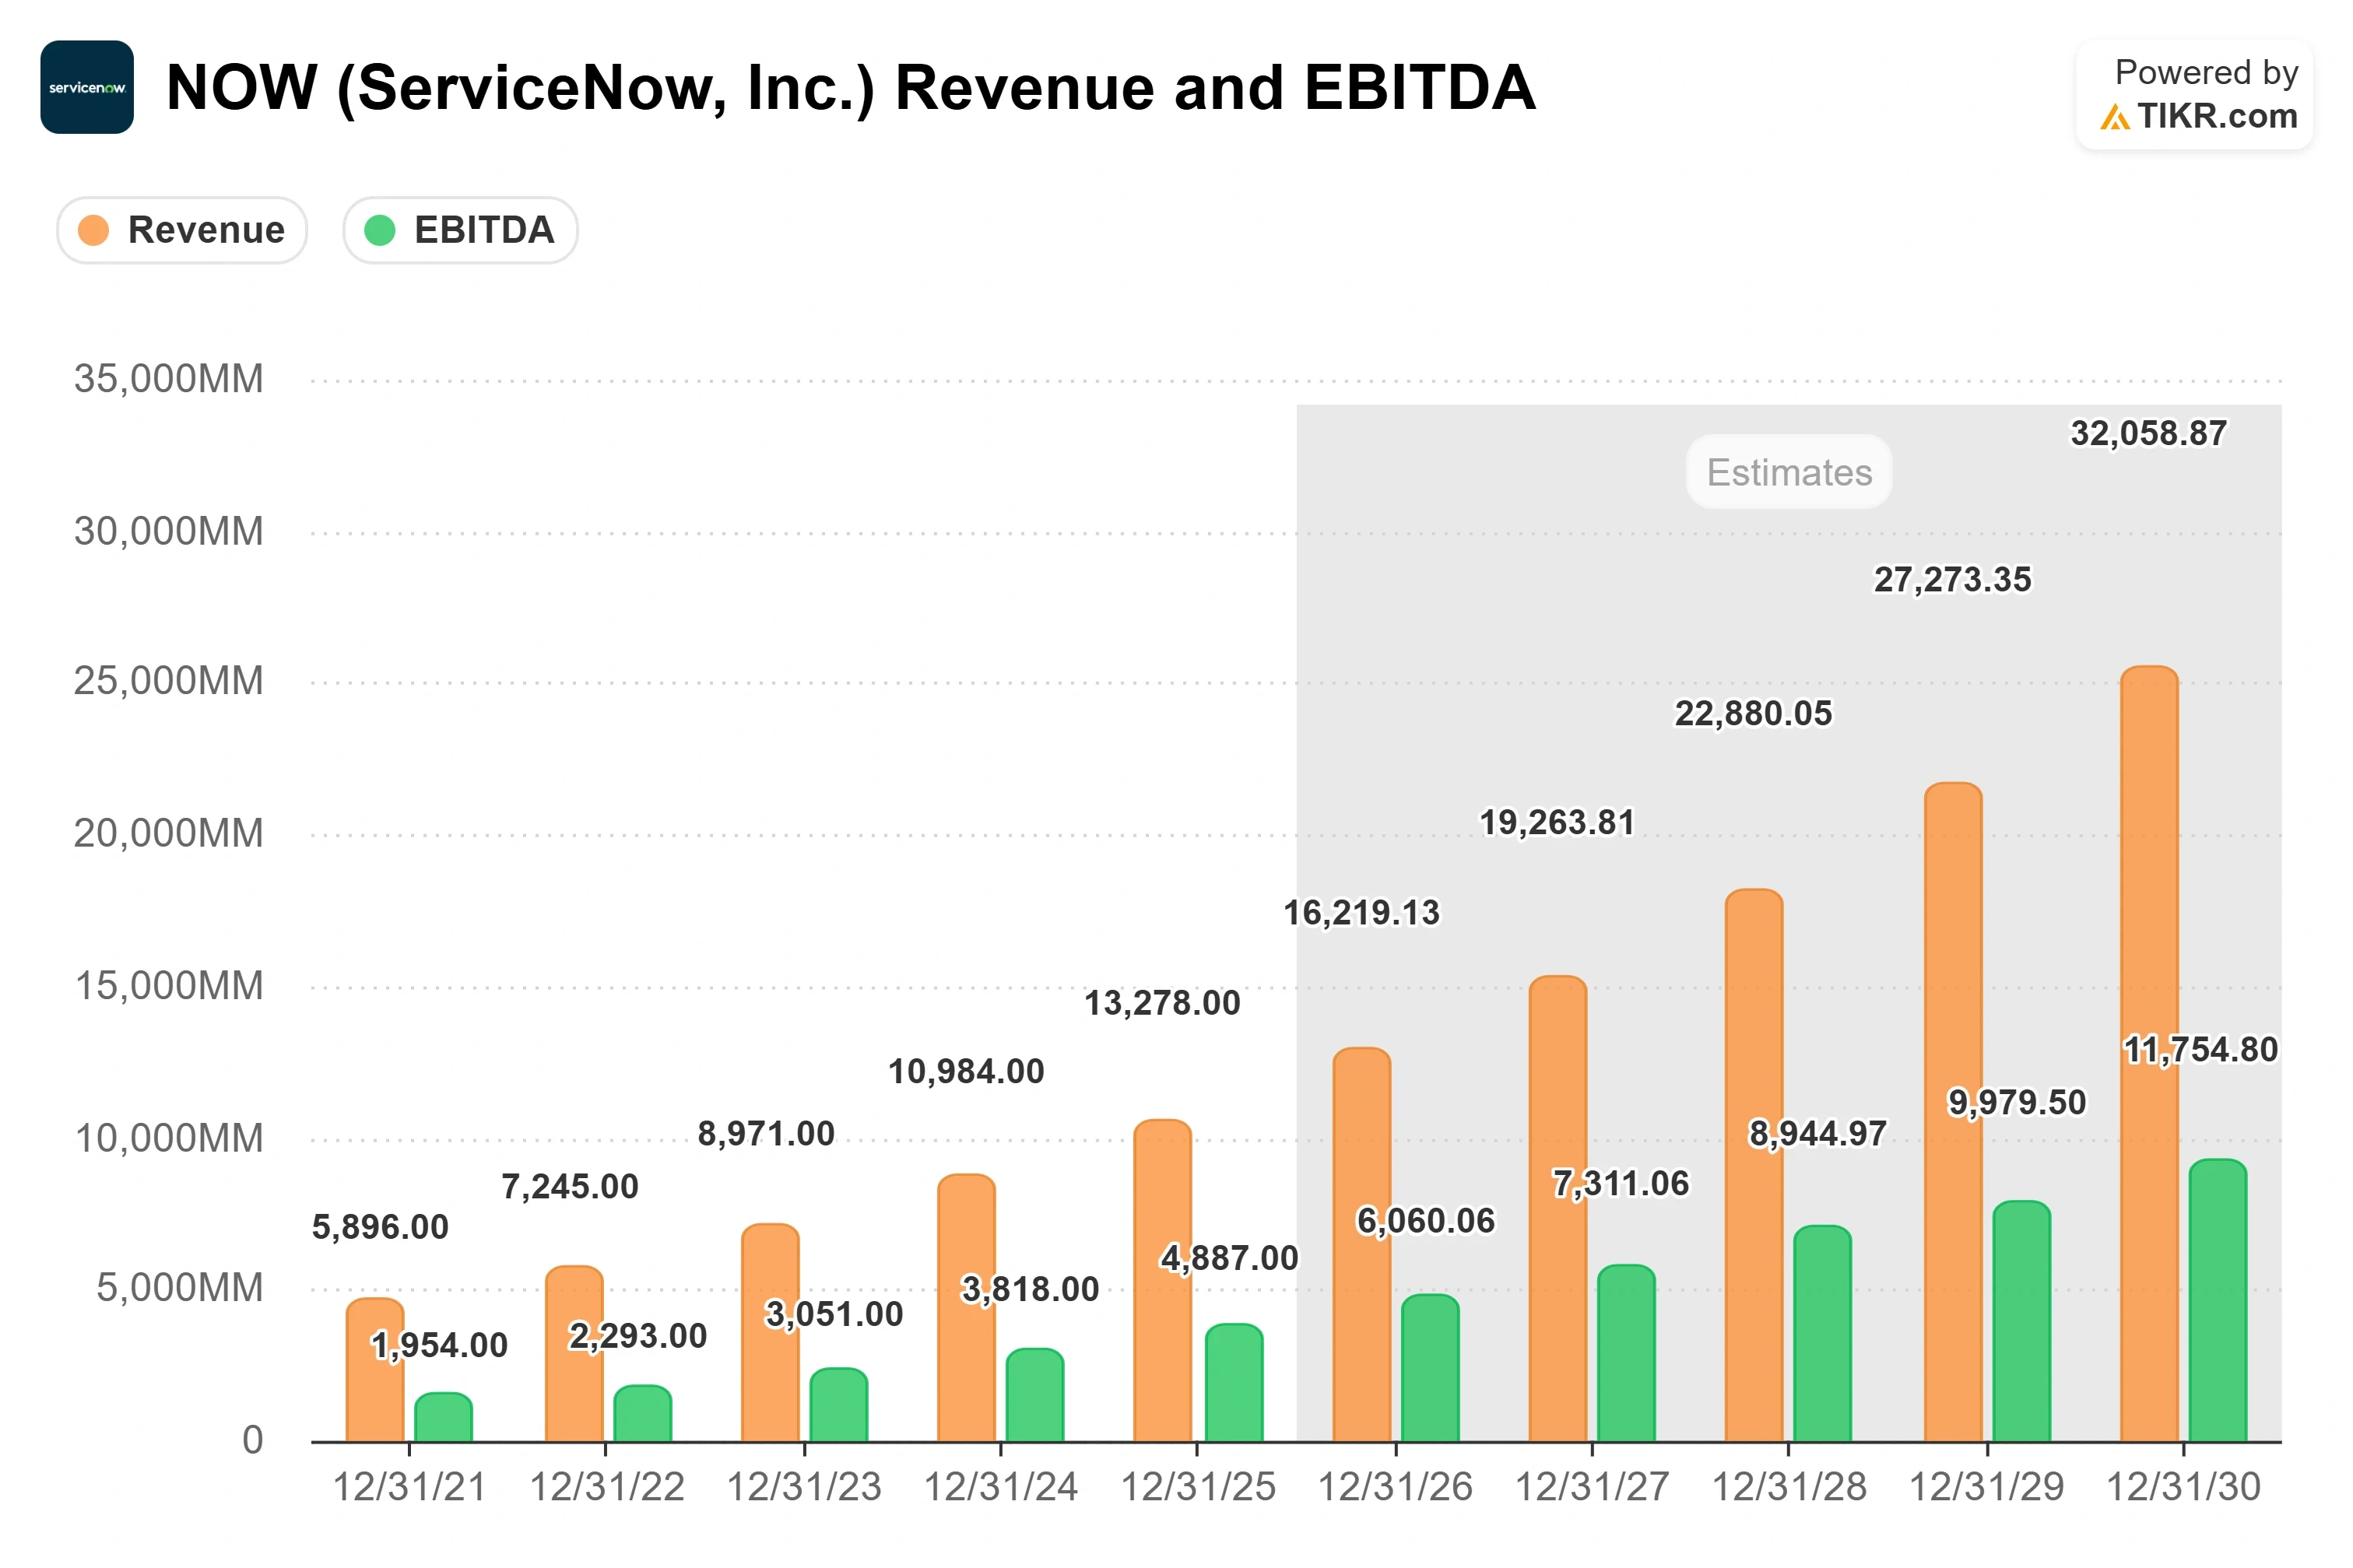Click the 5,896.00 revenue data label

(380, 1227)
